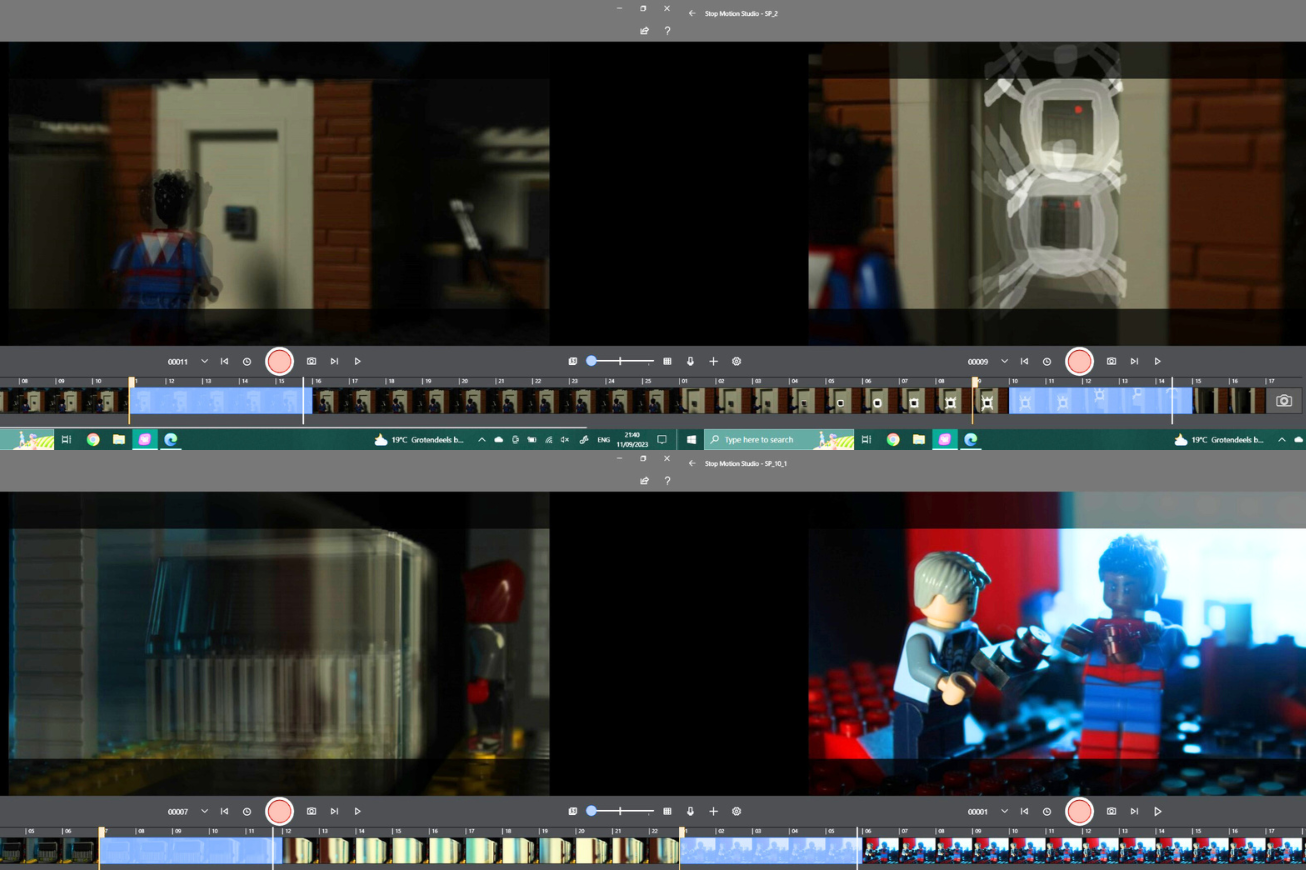Toggle the grid overlay in the SP_2 window
The image size is (1306, 870).
point(667,362)
